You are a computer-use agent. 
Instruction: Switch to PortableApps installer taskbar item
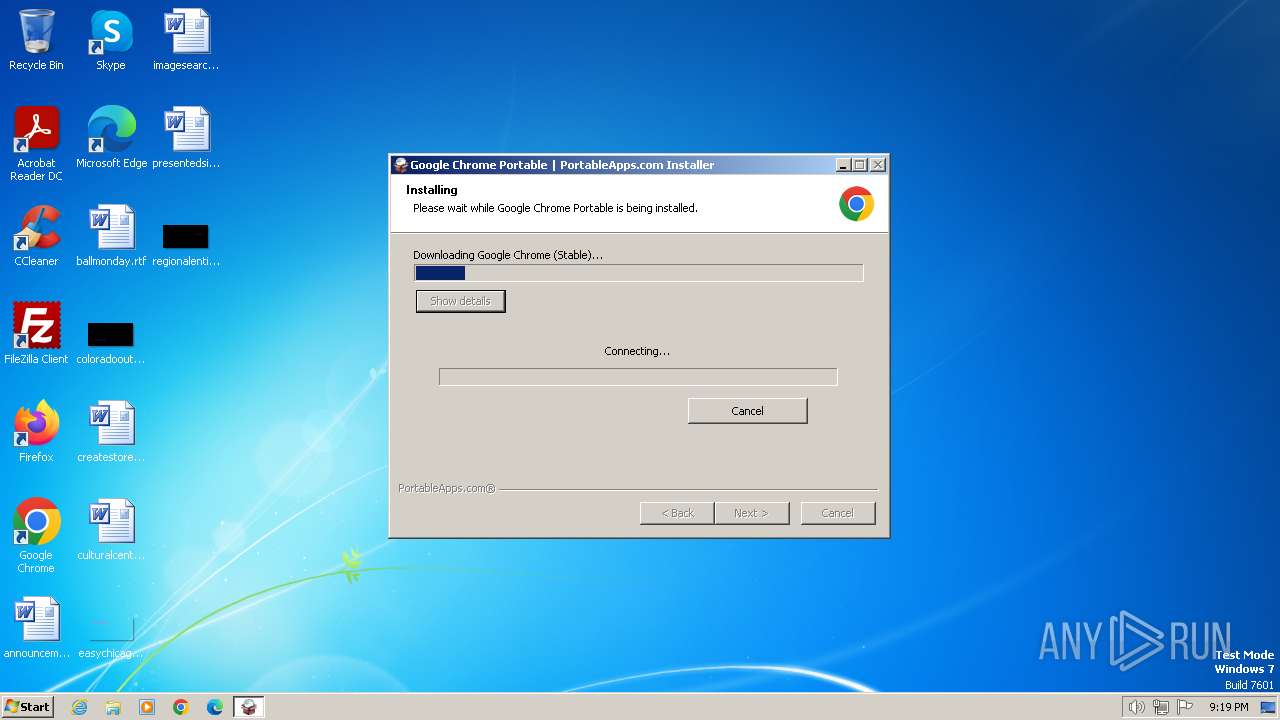coord(249,707)
